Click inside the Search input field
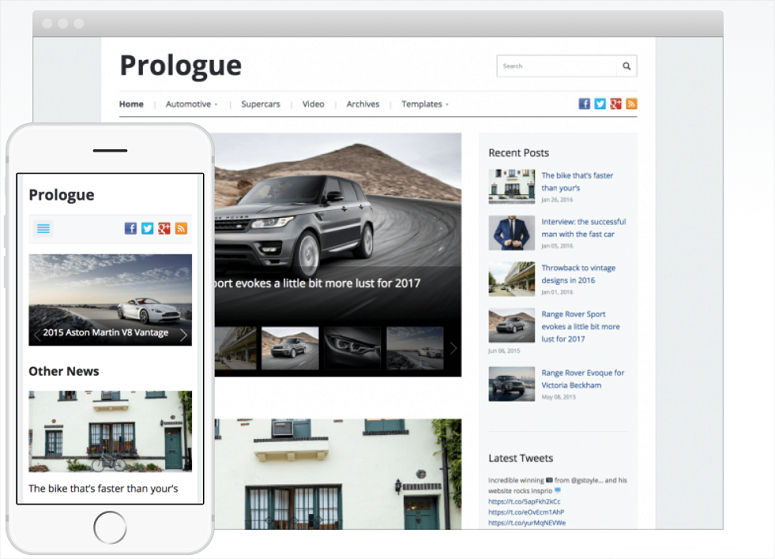 tap(557, 66)
